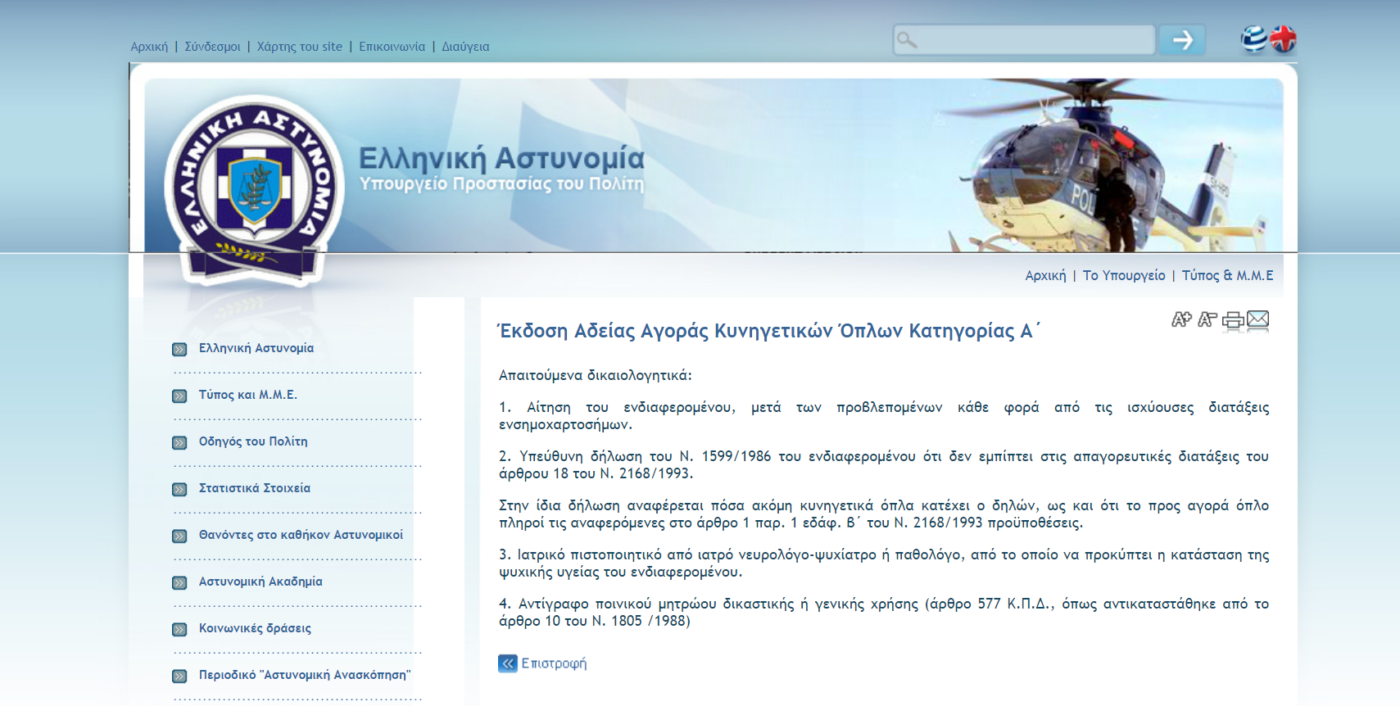Submit search with arrow button

point(1182,40)
